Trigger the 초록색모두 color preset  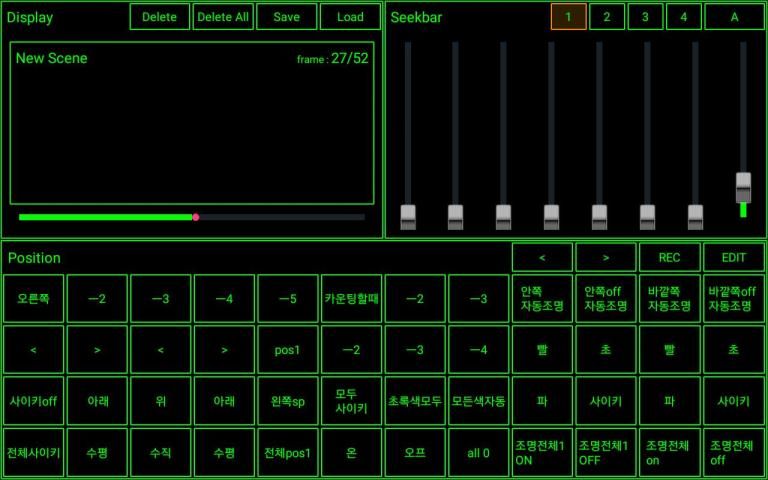[x=415, y=401]
